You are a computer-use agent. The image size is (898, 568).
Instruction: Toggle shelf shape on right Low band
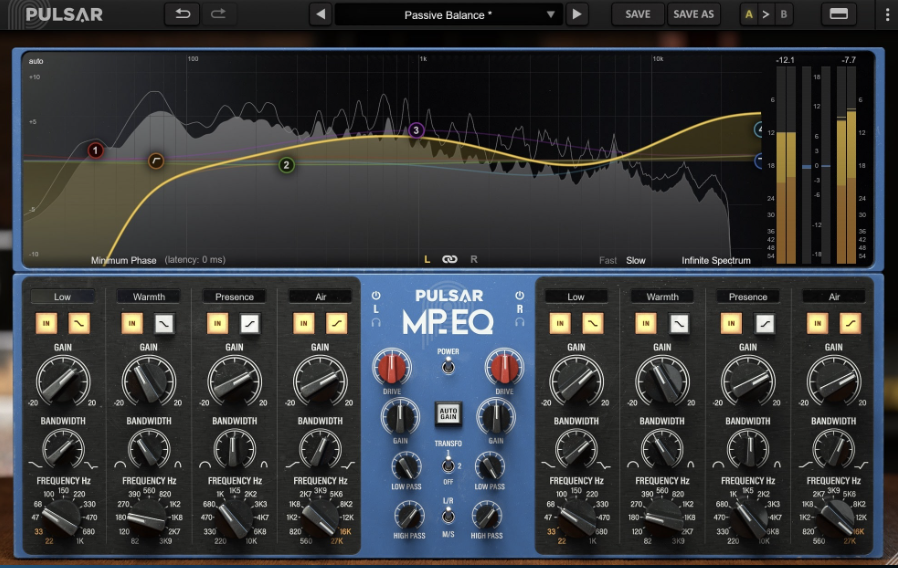click(x=592, y=324)
